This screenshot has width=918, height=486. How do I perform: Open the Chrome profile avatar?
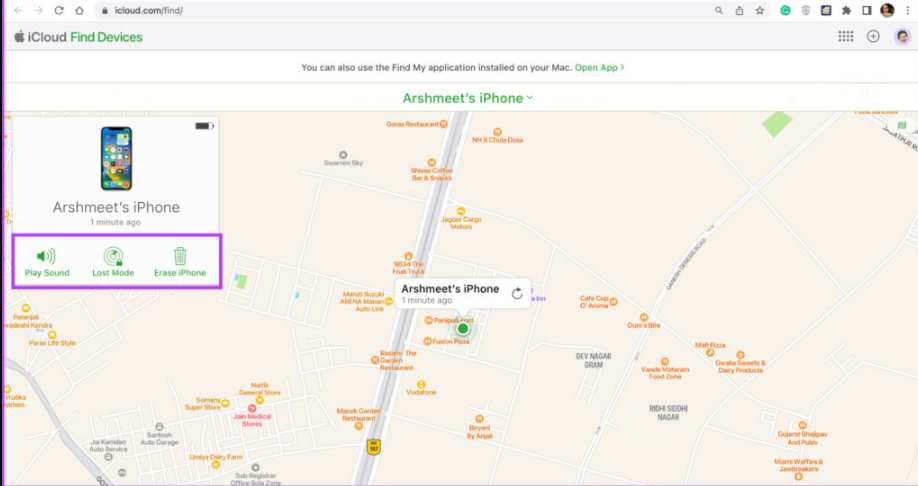coord(887,10)
